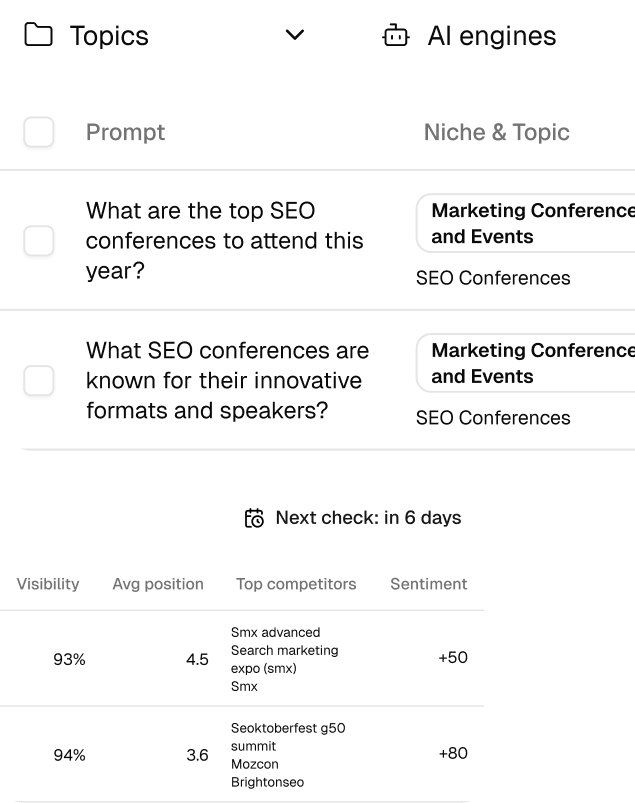635x803 pixels.
Task: Open the AI engines filter dropdown
Action: 496,36
